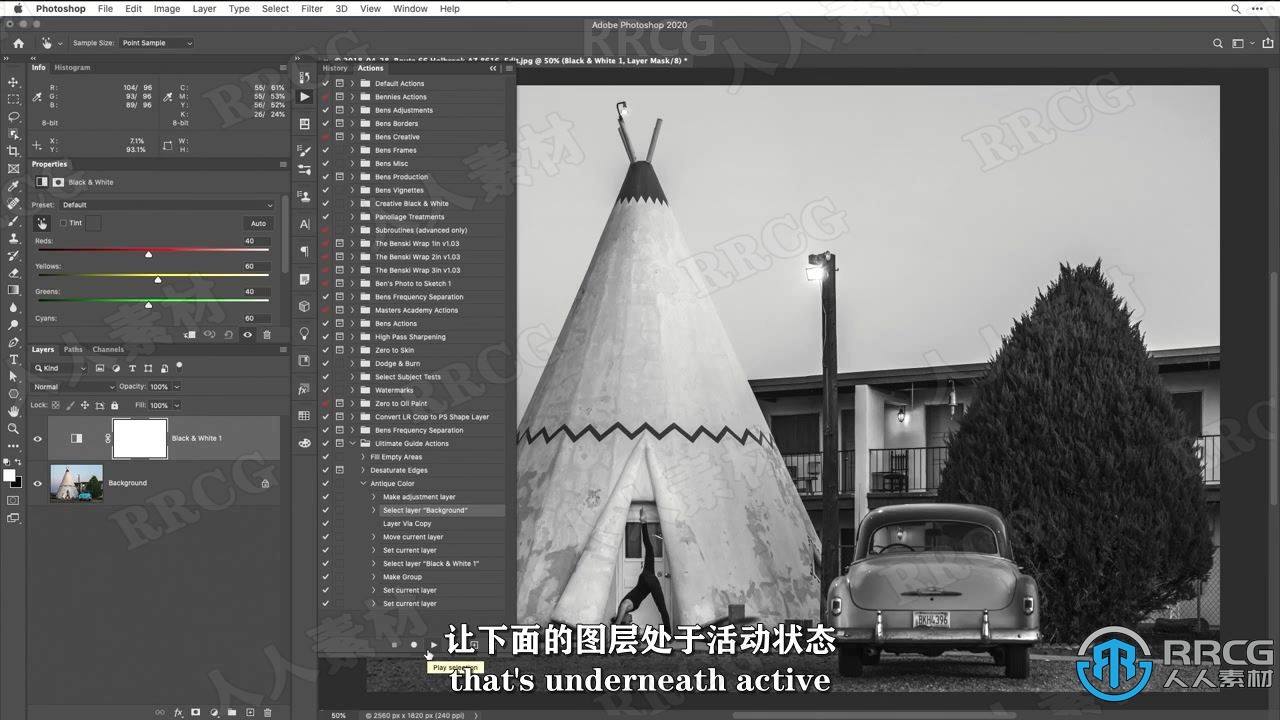Select the Zoom tool
The height and width of the screenshot is (720, 1280).
pos(13,428)
